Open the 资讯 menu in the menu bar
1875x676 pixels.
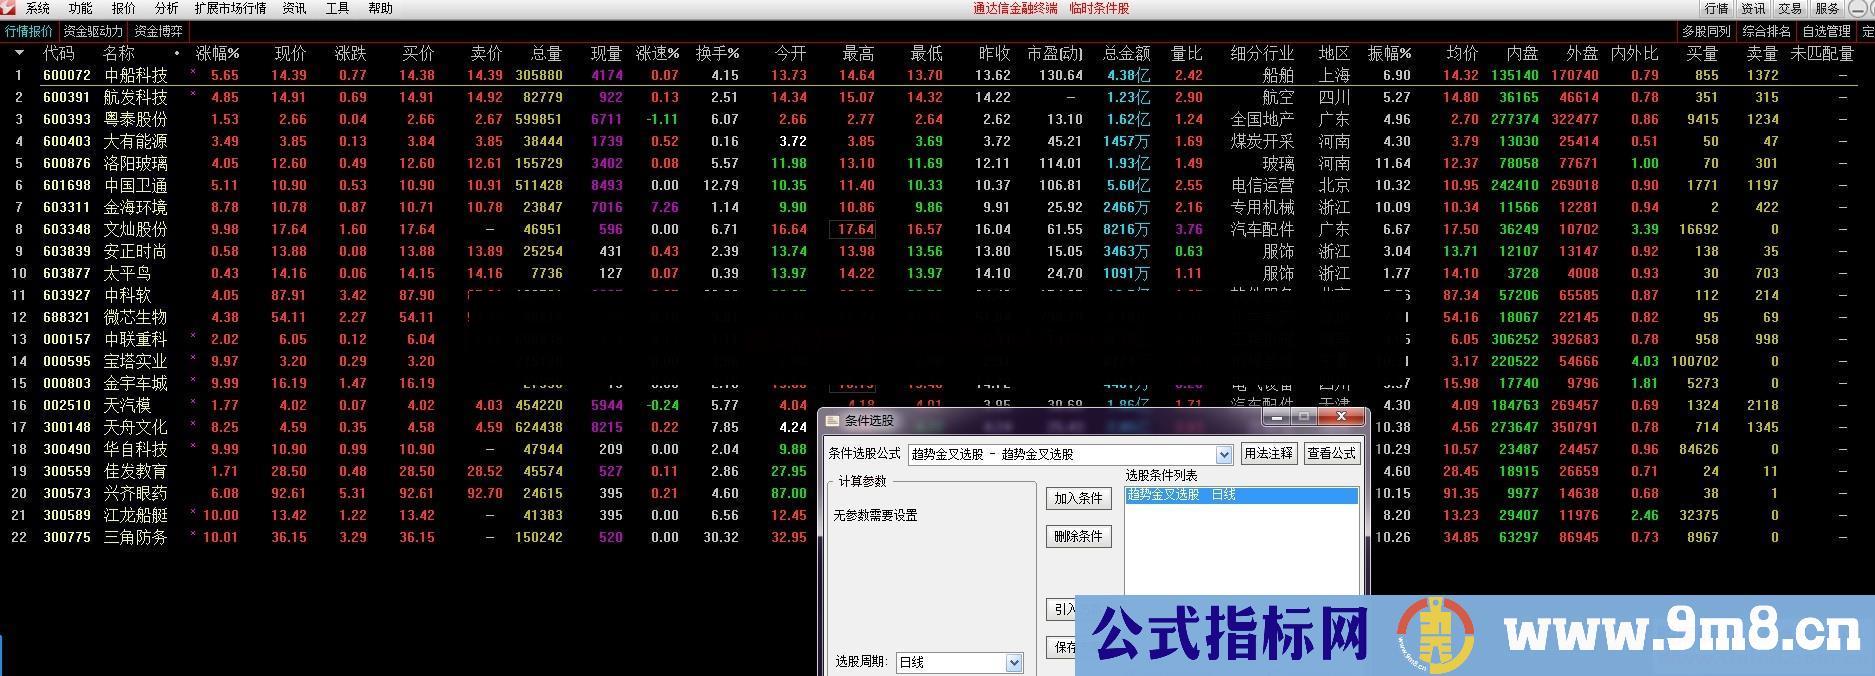tap(294, 8)
